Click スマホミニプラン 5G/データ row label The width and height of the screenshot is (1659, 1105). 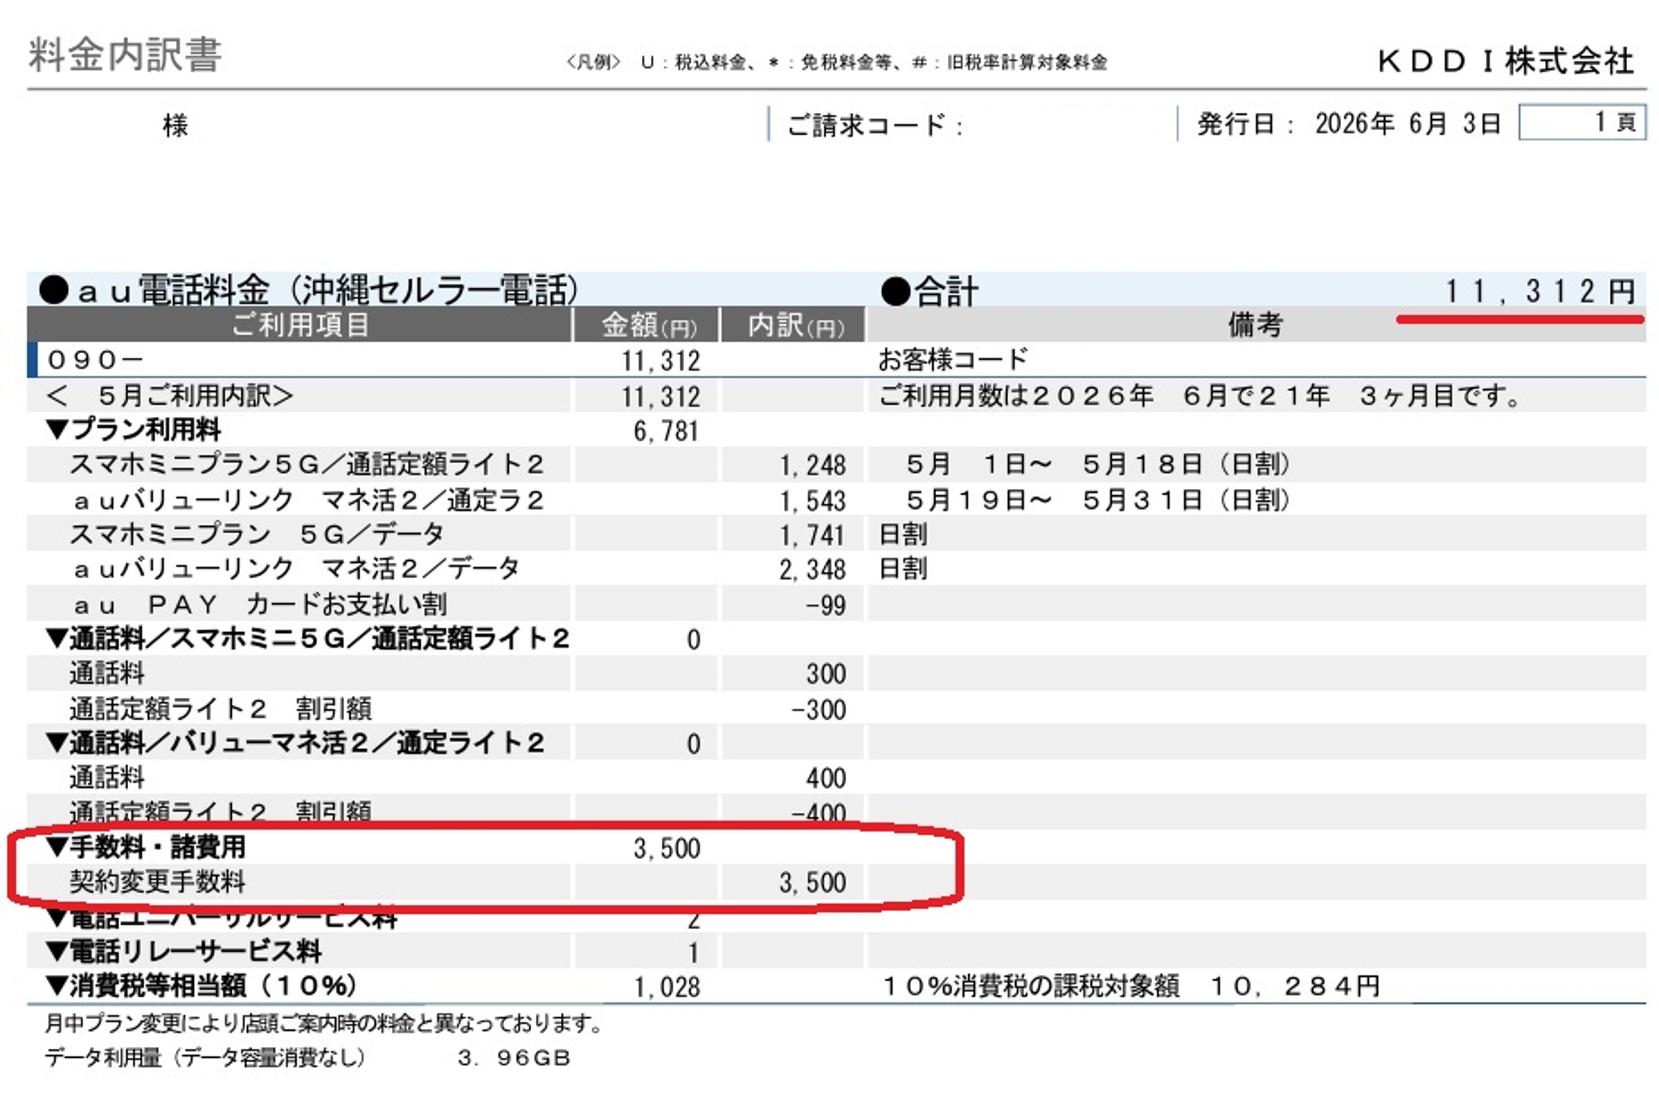pos(257,534)
